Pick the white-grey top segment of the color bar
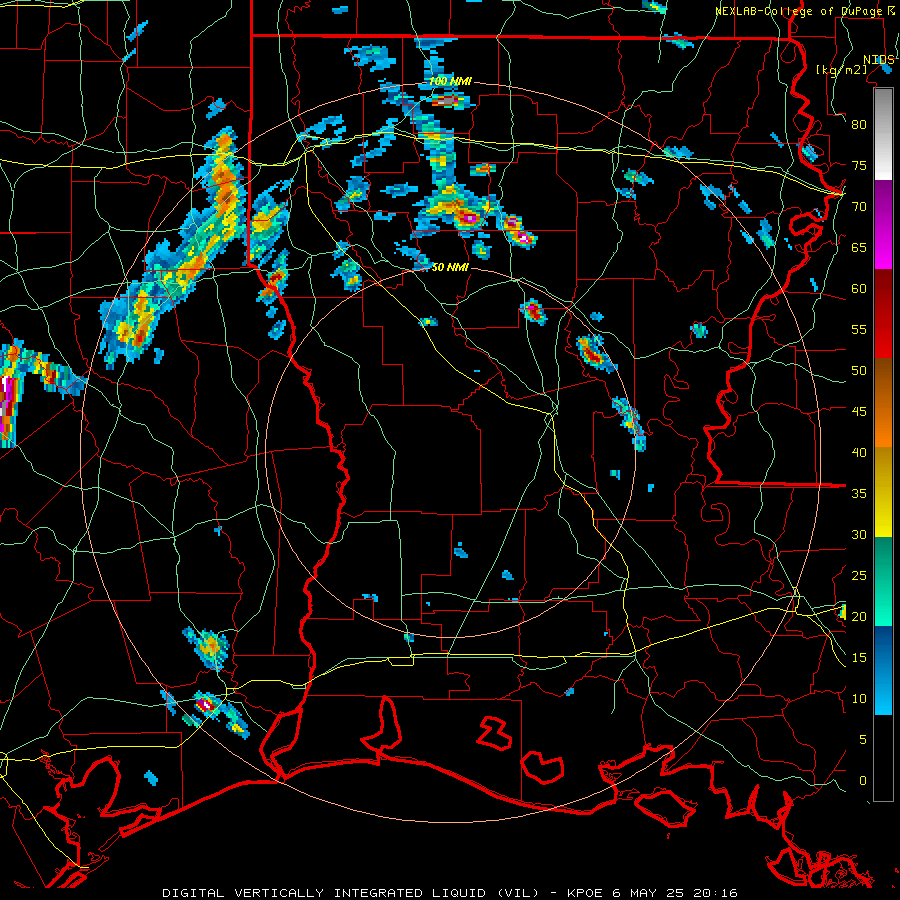900x900 pixels. pyautogui.click(x=883, y=134)
